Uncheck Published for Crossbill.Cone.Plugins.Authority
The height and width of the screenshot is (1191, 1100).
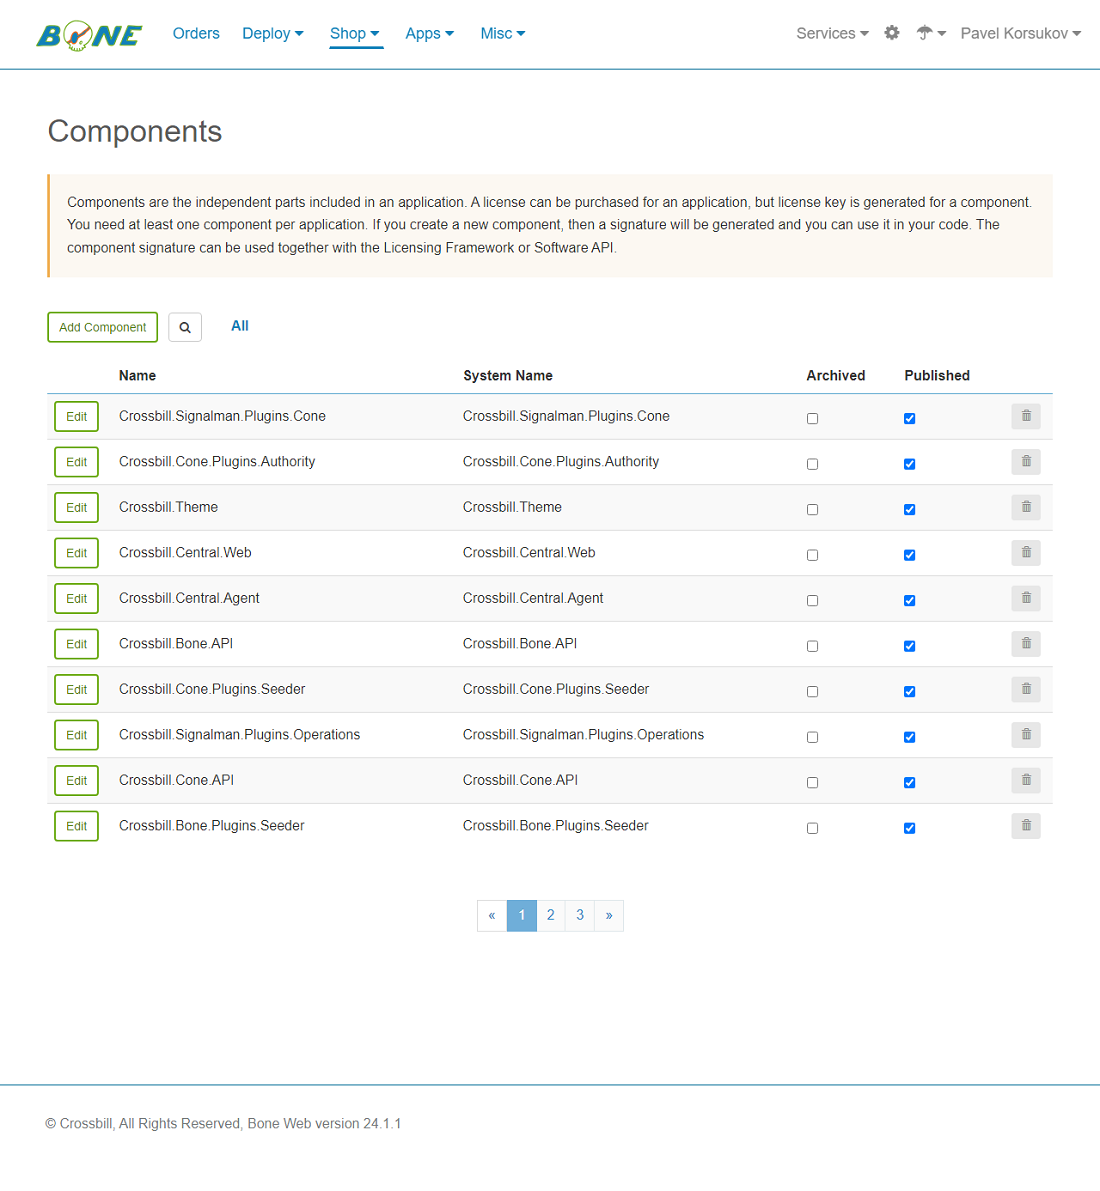[x=909, y=464]
